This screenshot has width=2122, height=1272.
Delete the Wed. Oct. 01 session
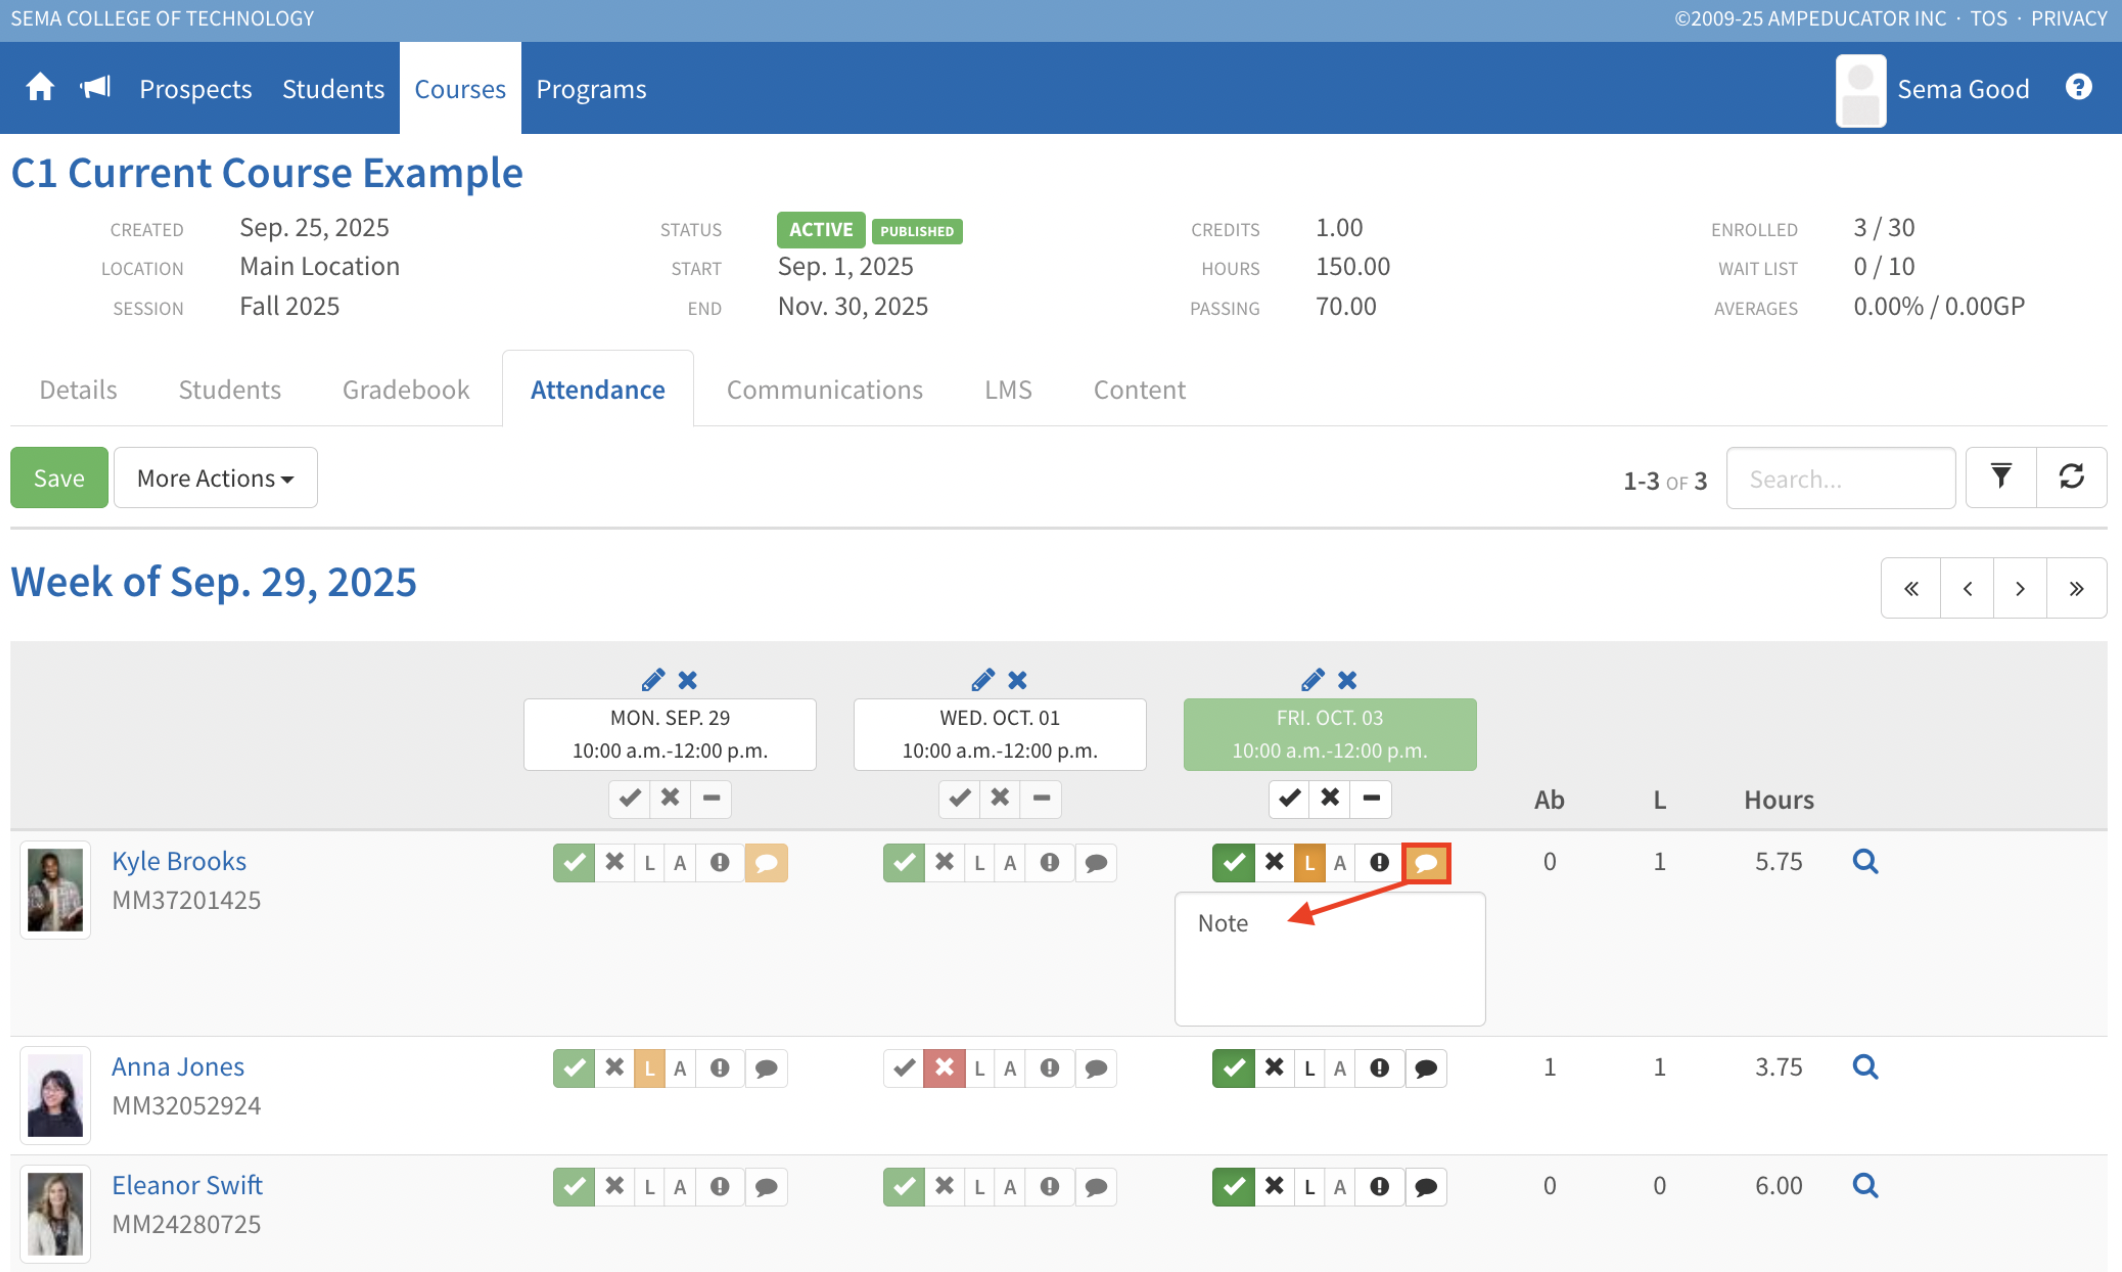click(x=1017, y=680)
